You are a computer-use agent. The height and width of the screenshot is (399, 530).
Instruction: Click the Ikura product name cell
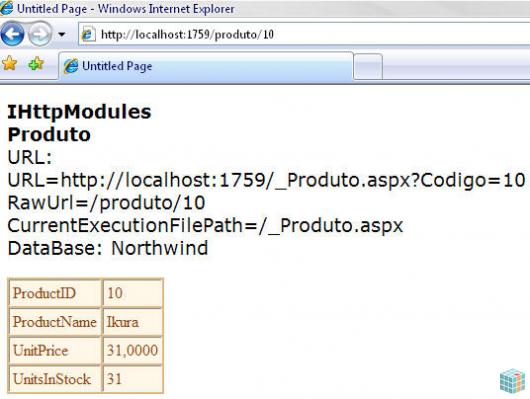click(x=133, y=322)
